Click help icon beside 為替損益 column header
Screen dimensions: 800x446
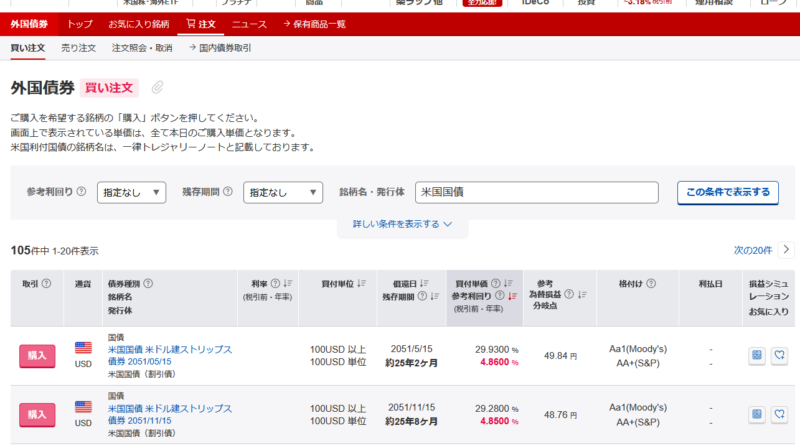click(569, 294)
